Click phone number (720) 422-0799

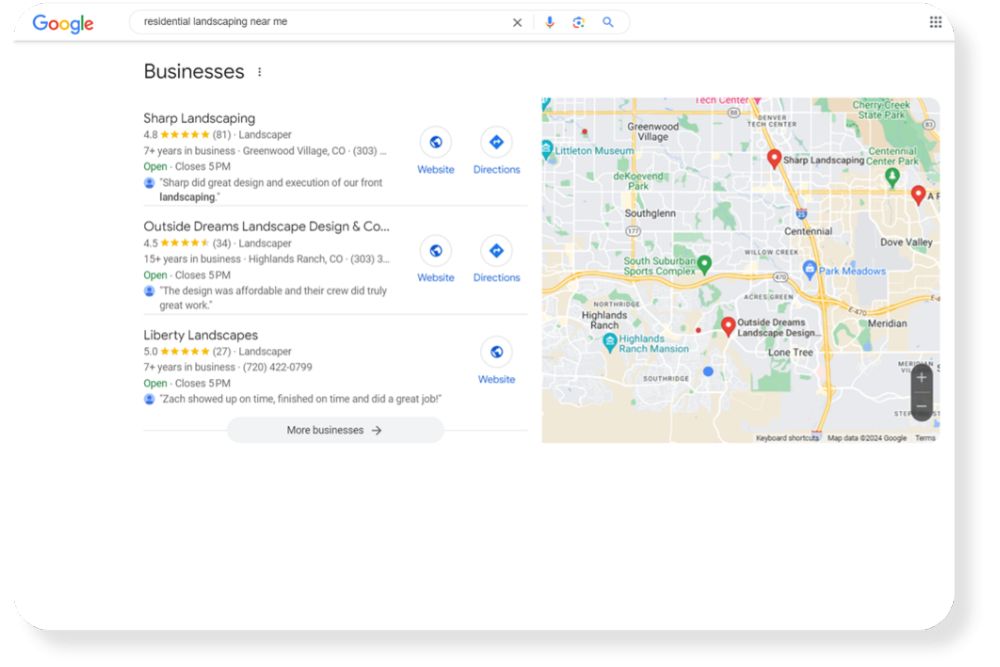coord(277,367)
